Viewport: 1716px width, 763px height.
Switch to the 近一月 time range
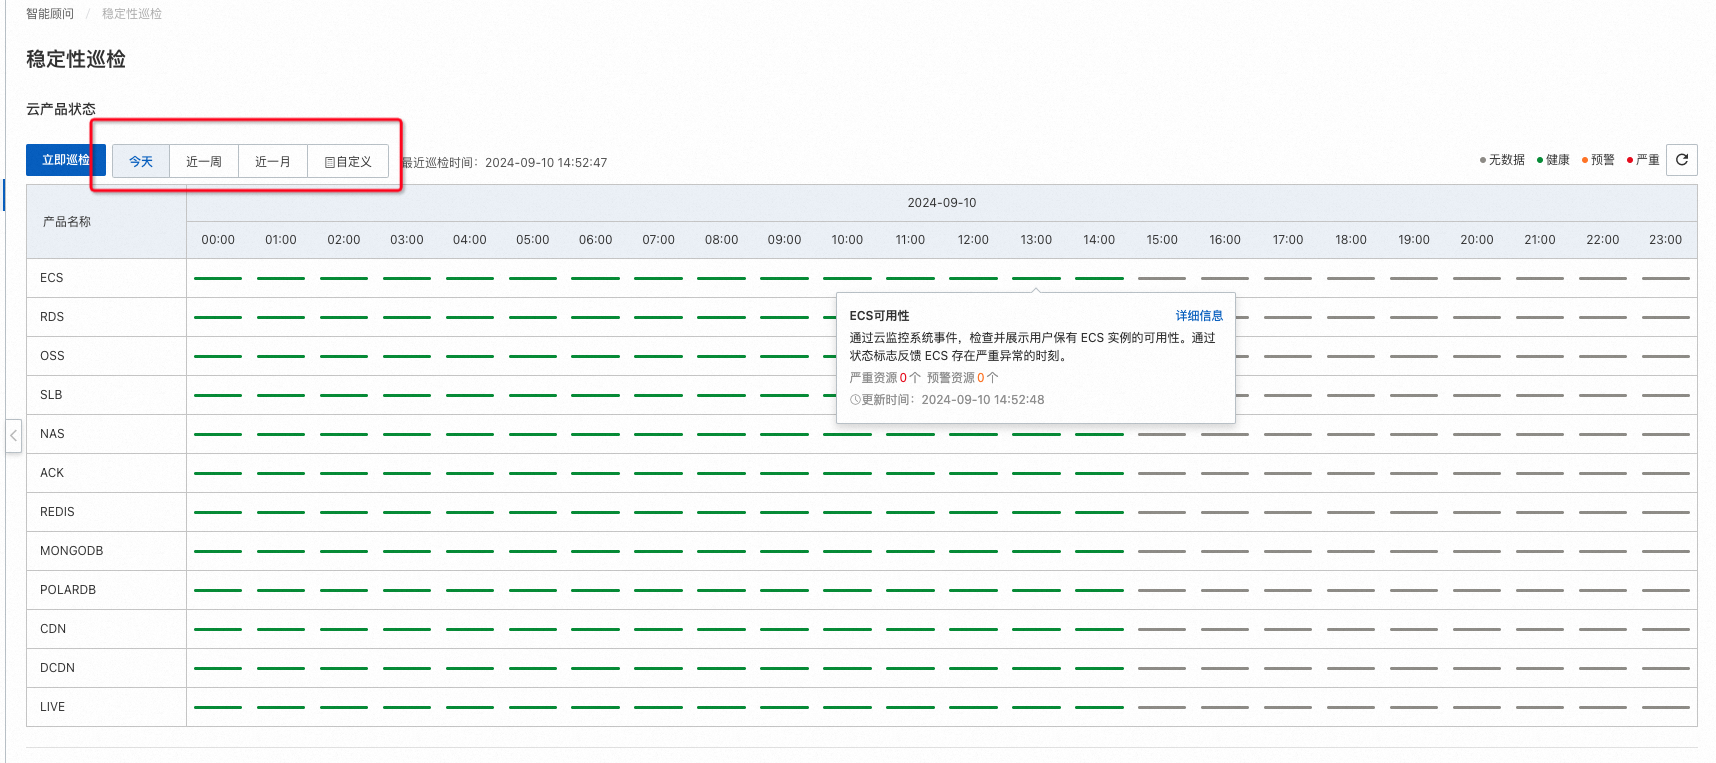(273, 161)
